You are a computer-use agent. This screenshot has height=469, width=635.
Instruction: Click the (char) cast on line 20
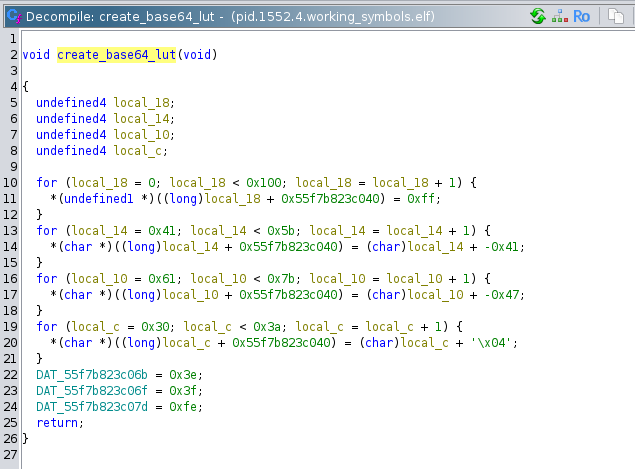tap(379, 343)
